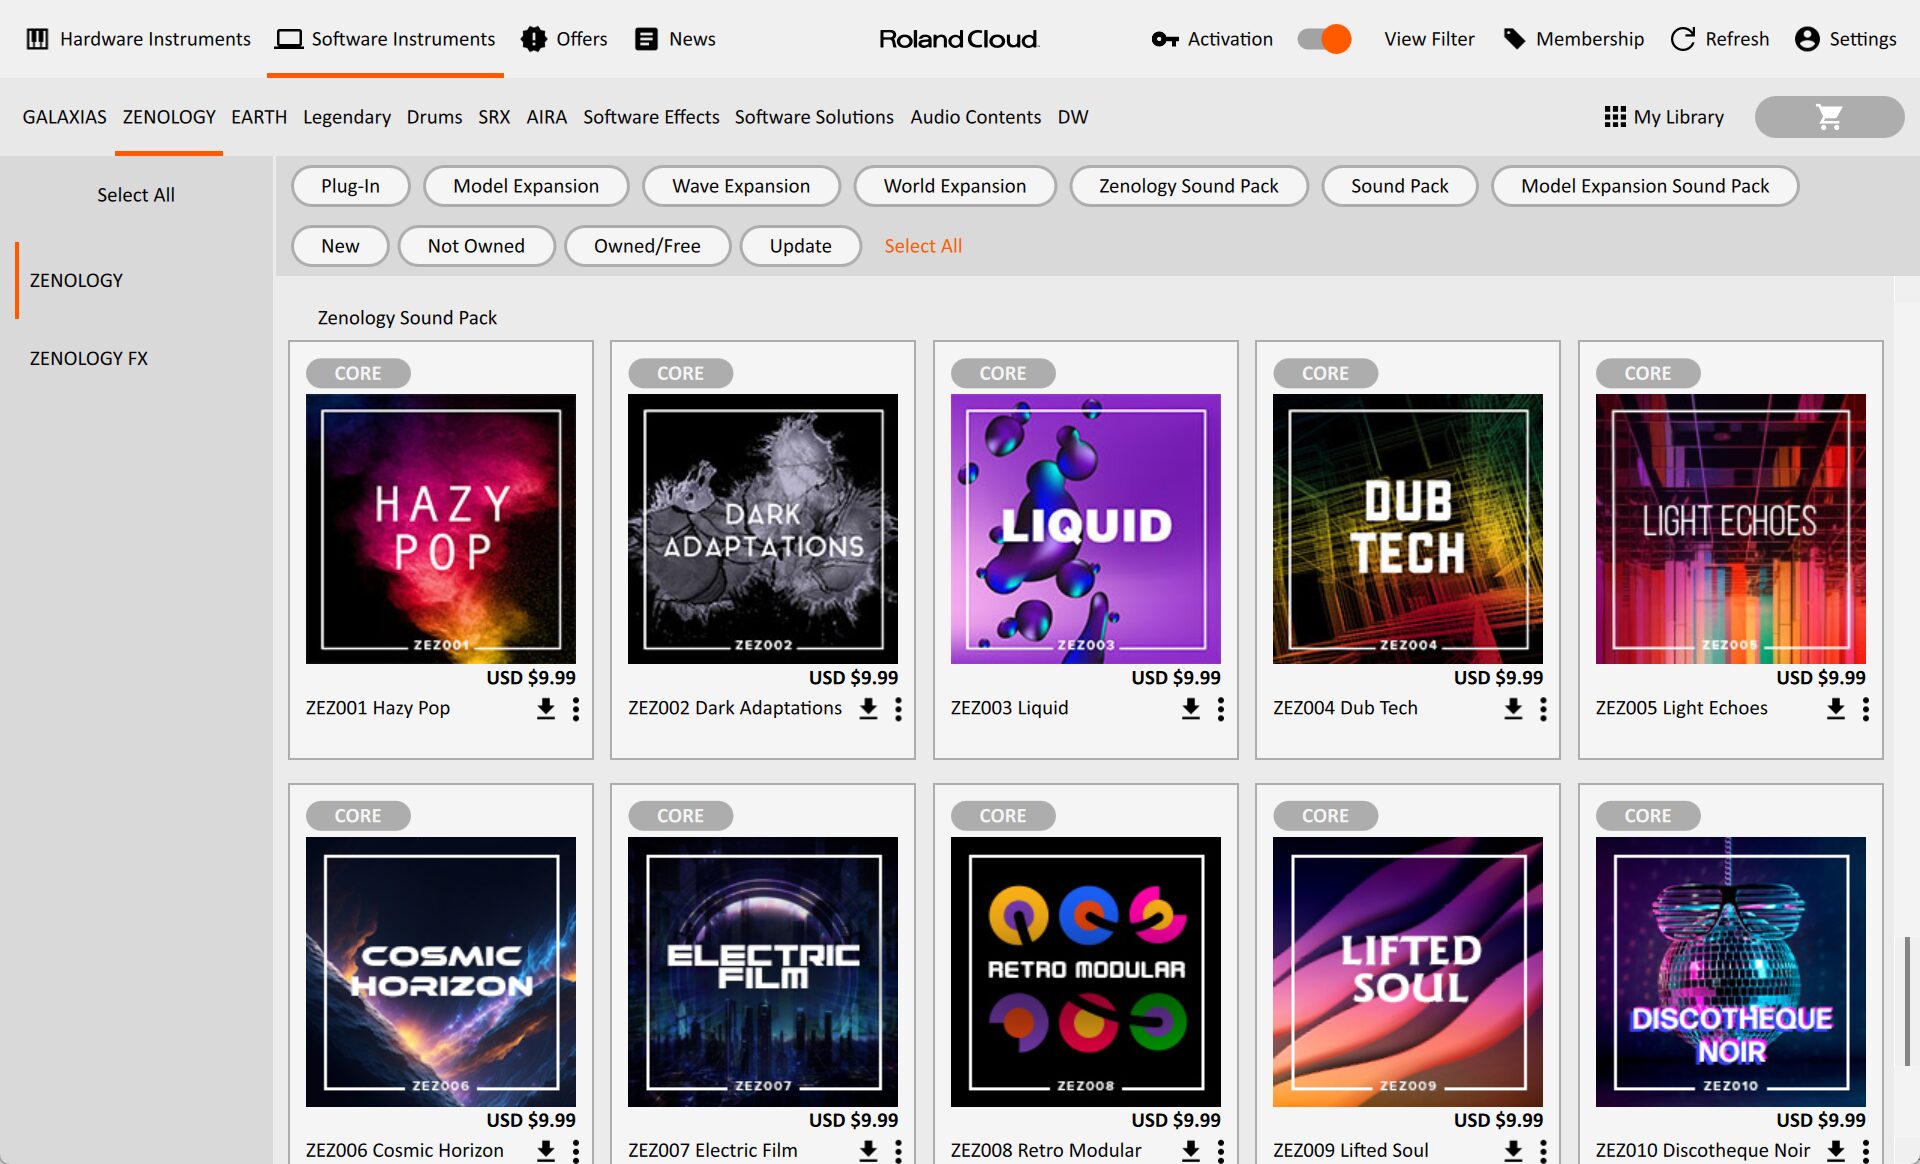Select the Legendary category
Screen dimensions: 1920x1164
coord(347,117)
